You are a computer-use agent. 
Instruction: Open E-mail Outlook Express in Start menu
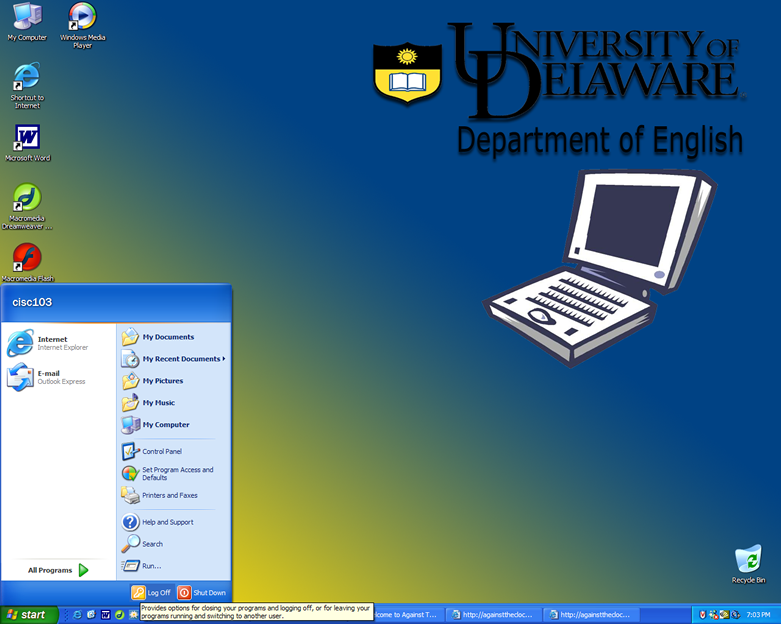[59, 377]
